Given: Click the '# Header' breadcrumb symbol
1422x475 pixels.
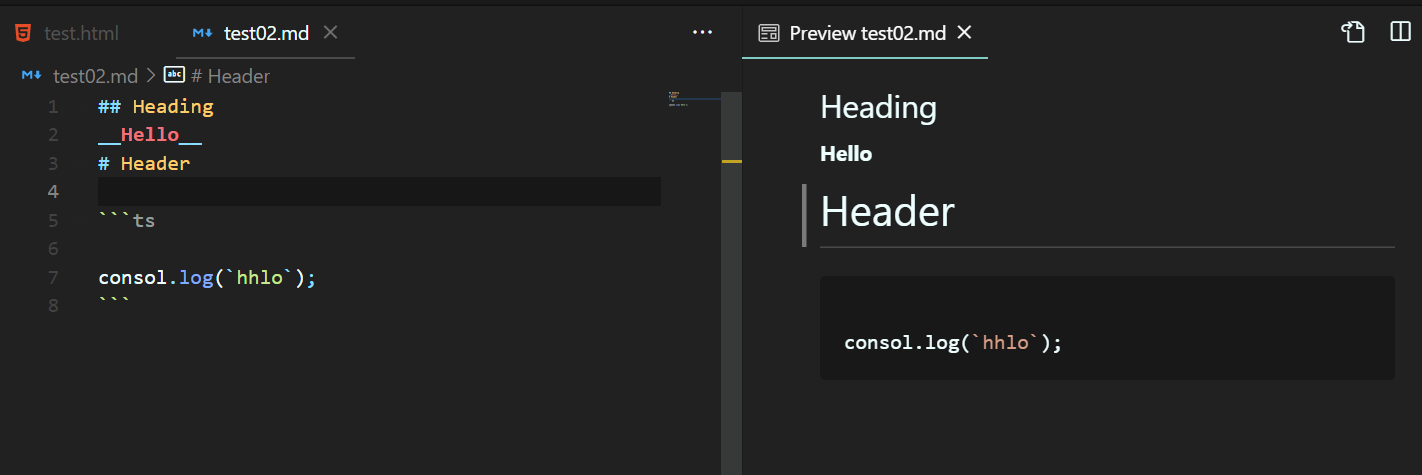Looking at the screenshot, I should (x=230, y=76).
